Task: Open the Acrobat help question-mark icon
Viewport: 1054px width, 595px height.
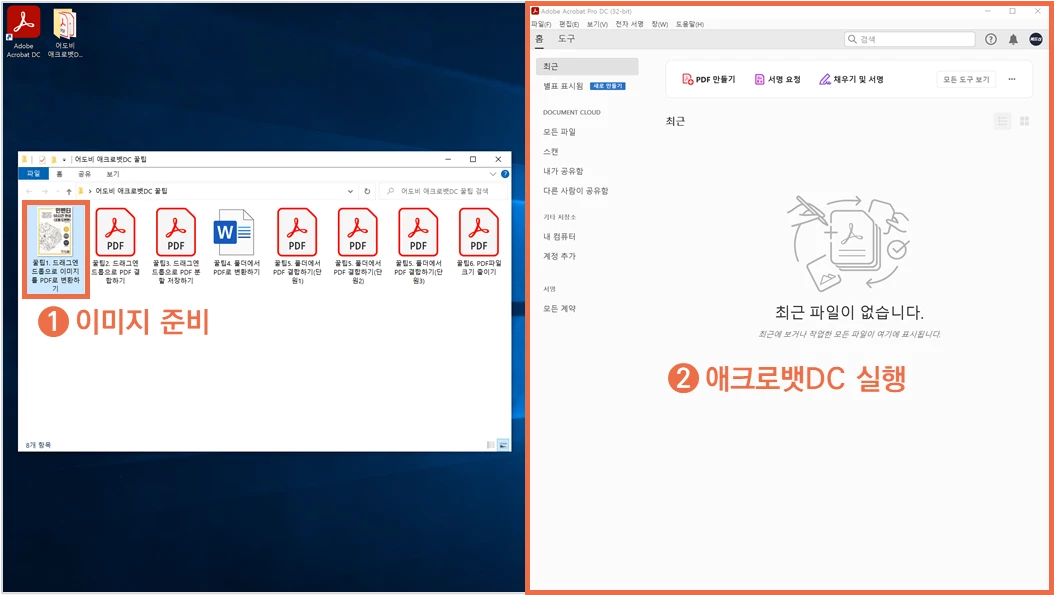Action: point(991,39)
